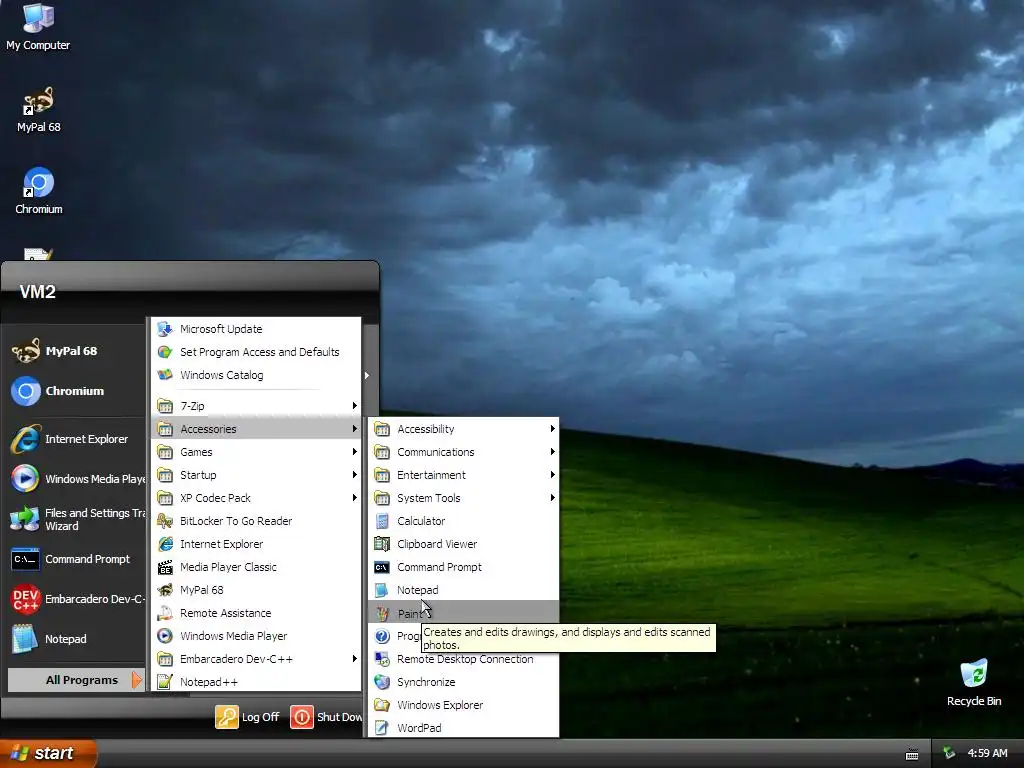Screen dimensions: 1024x768
Task: Click the Start button
Action: point(48,753)
